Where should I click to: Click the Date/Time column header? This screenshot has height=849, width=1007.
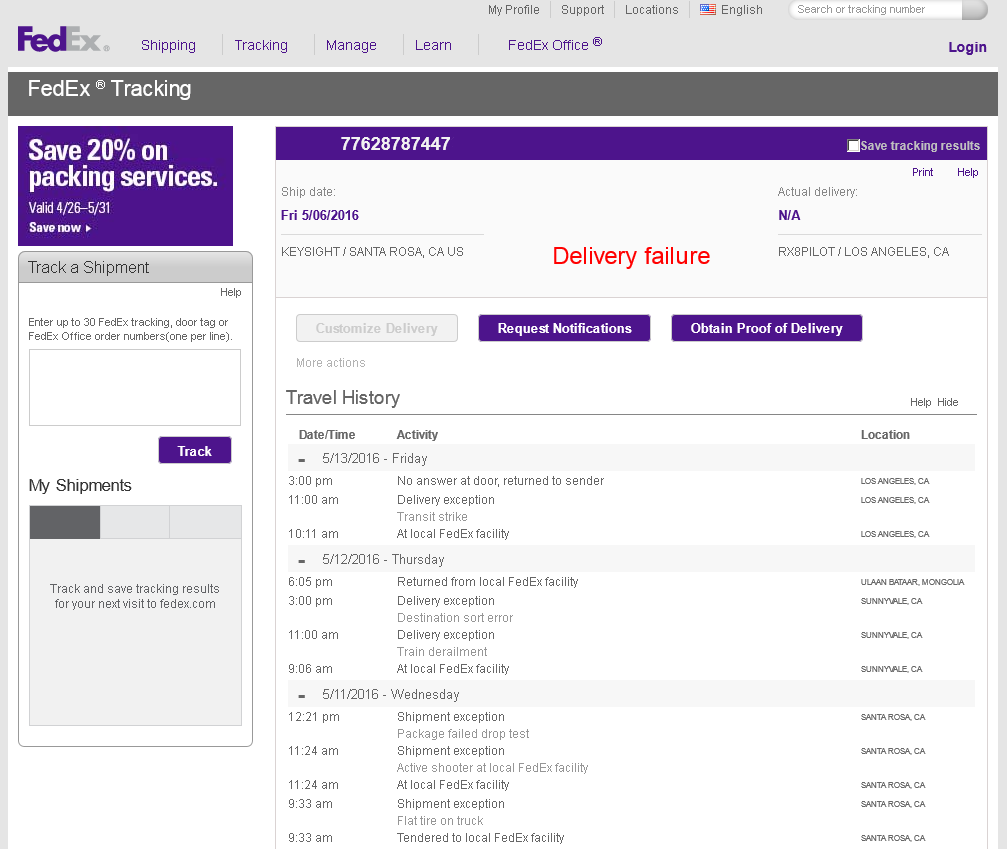click(x=327, y=435)
